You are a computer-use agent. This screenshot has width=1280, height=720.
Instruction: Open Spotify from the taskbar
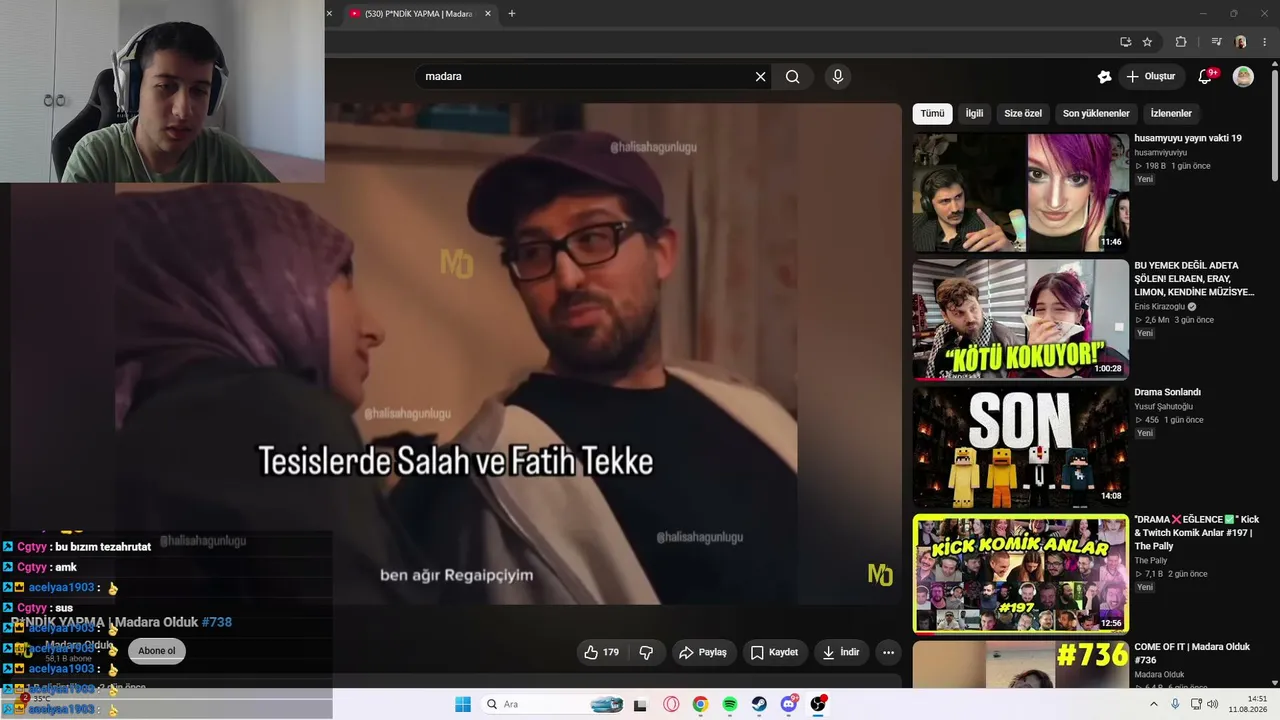point(730,704)
